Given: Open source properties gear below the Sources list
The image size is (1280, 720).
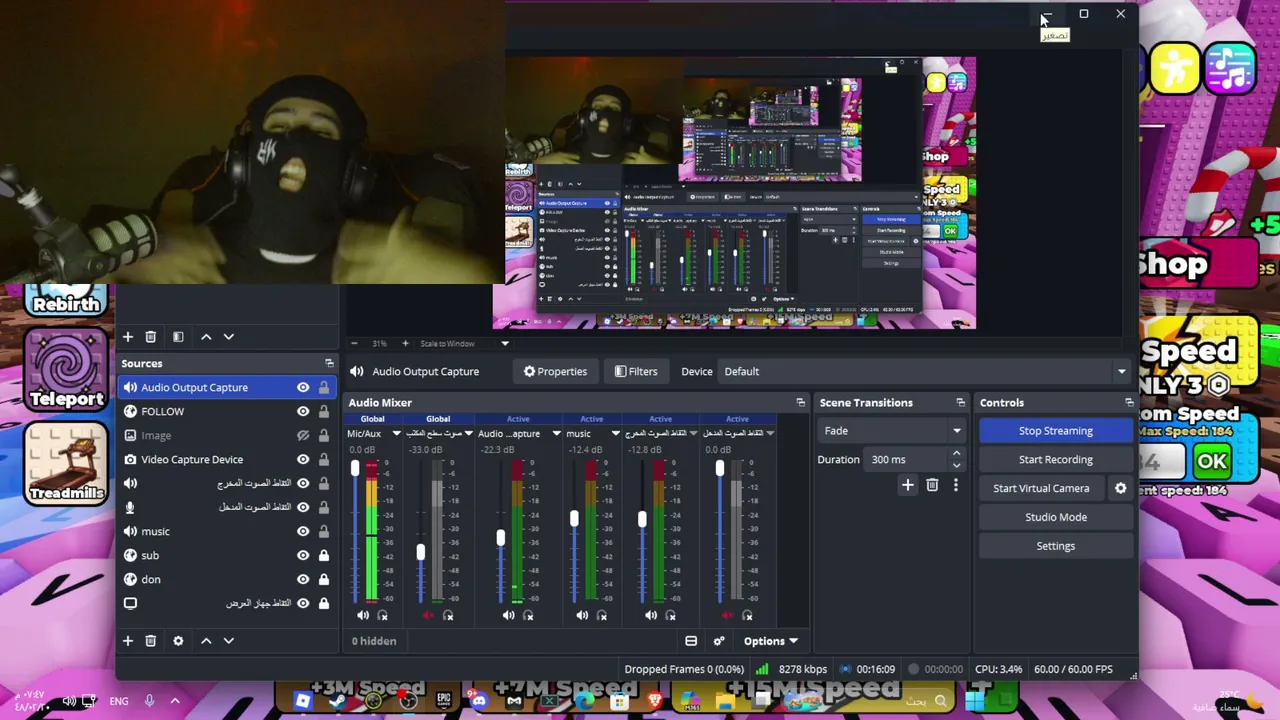Looking at the screenshot, I should [178, 641].
